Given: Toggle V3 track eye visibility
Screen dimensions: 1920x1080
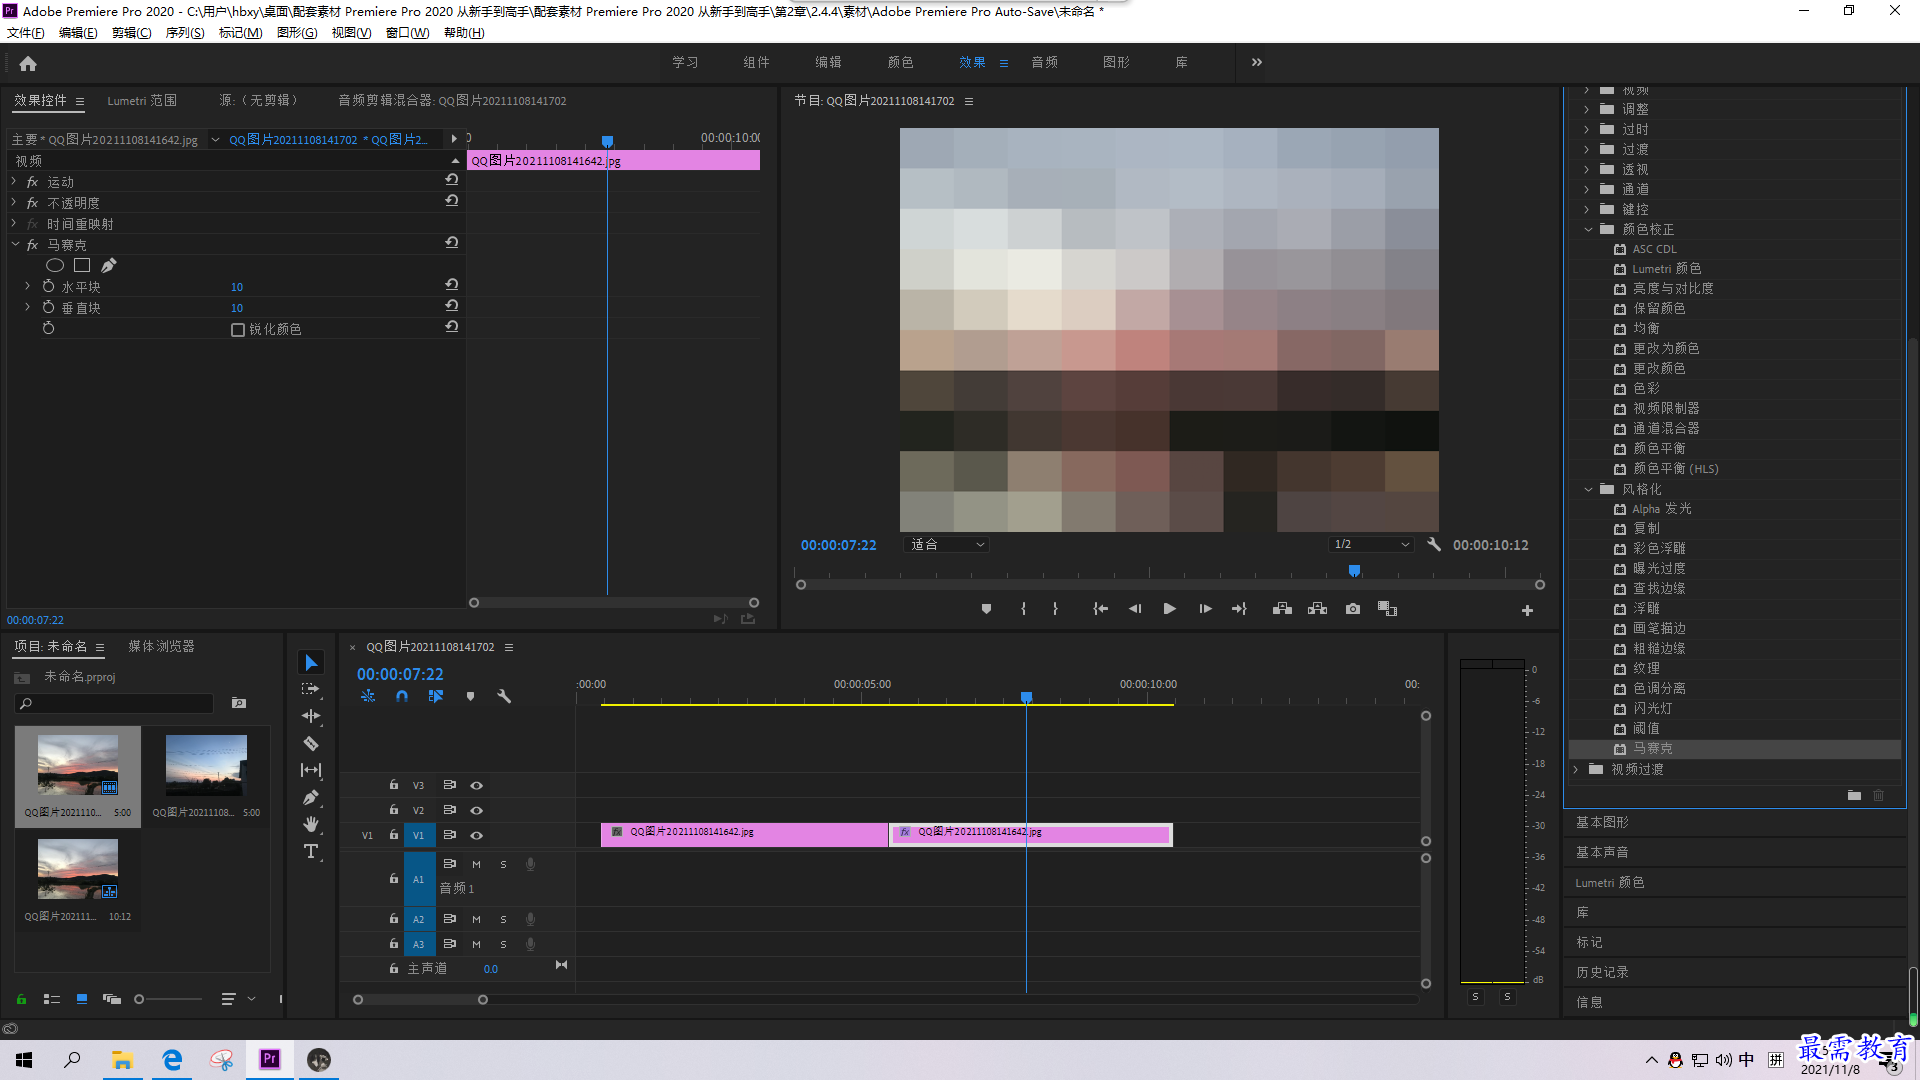Looking at the screenshot, I should tap(477, 785).
